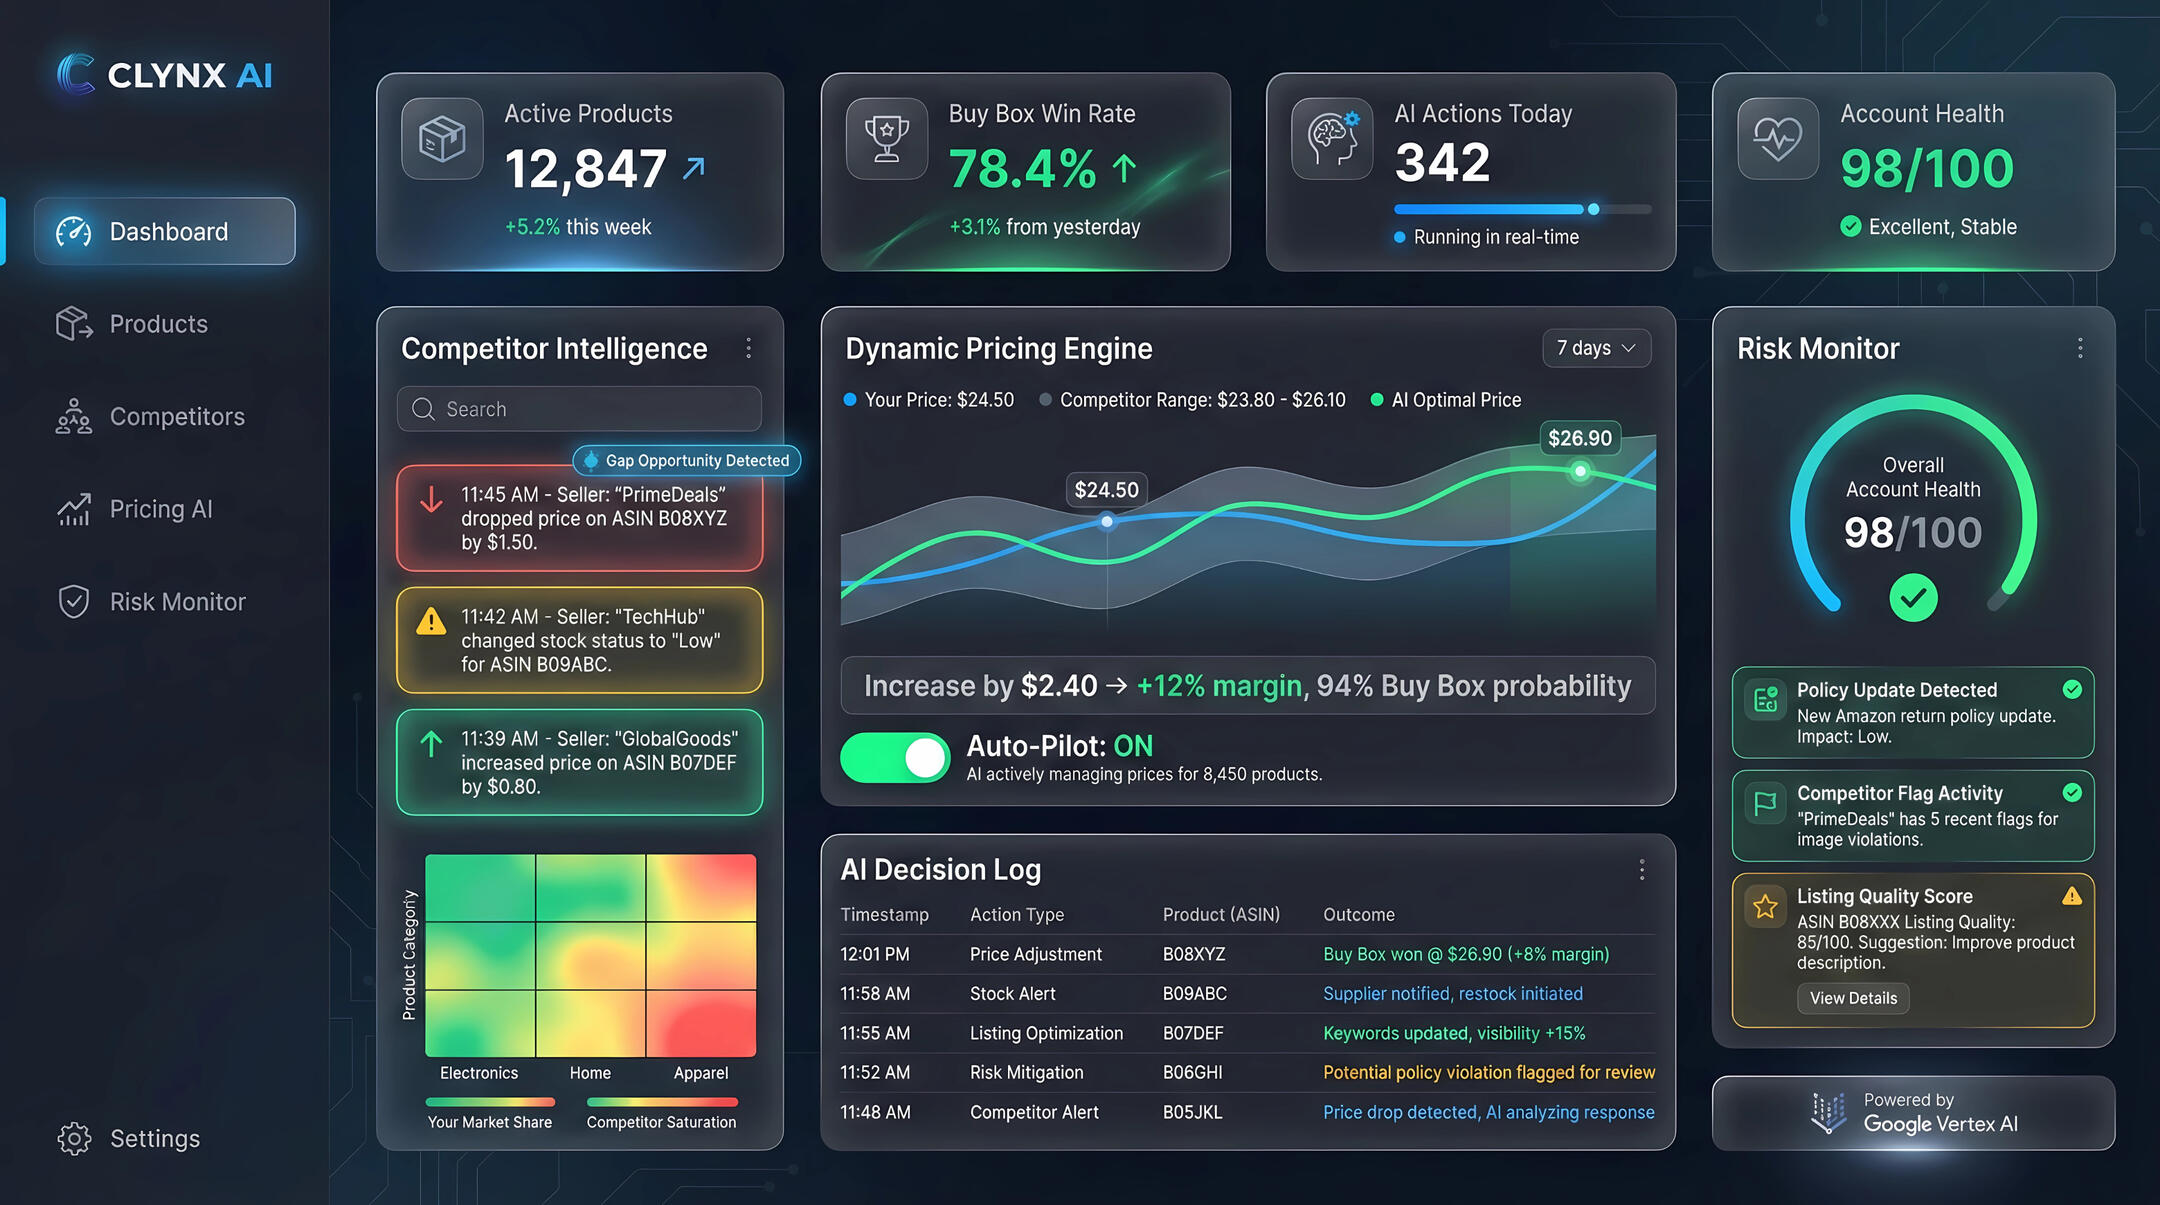This screenshot has height=1205, width=2160.
Task: Open the 7 days dropdown
Action: [1596, 348]
